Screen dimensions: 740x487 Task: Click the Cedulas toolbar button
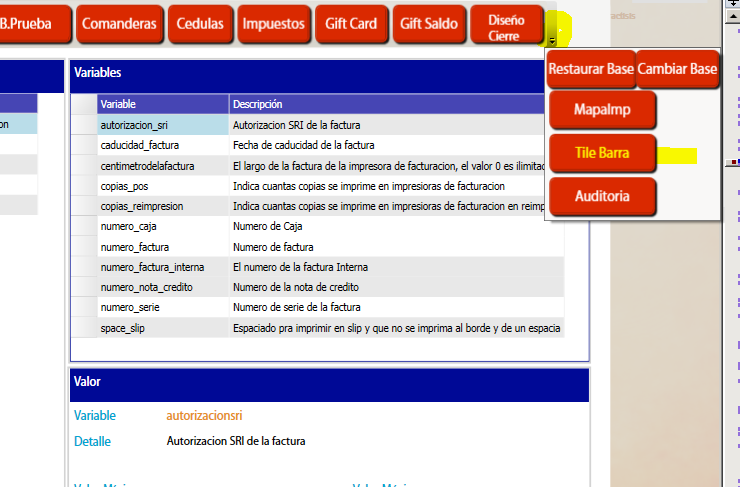coord(200,24)
